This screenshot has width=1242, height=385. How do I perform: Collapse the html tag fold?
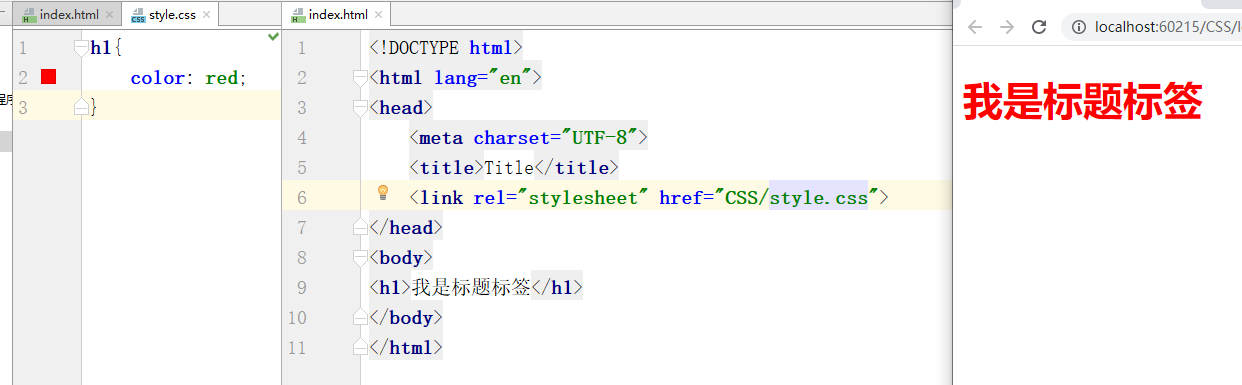point(361,77)
